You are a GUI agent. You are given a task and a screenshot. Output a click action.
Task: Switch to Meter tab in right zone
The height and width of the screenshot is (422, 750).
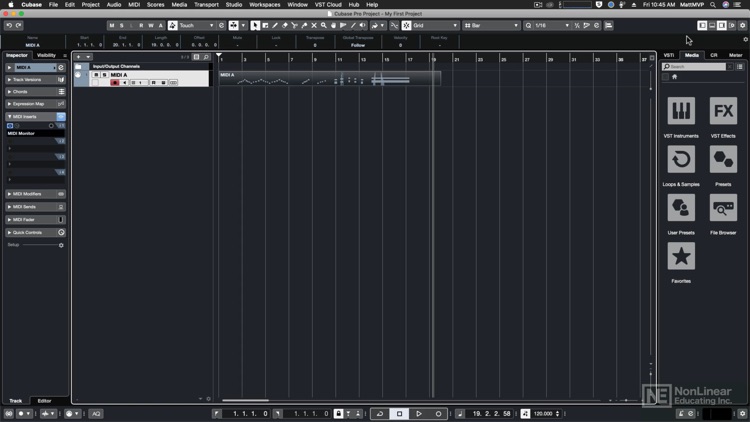(x=735, y=55)
